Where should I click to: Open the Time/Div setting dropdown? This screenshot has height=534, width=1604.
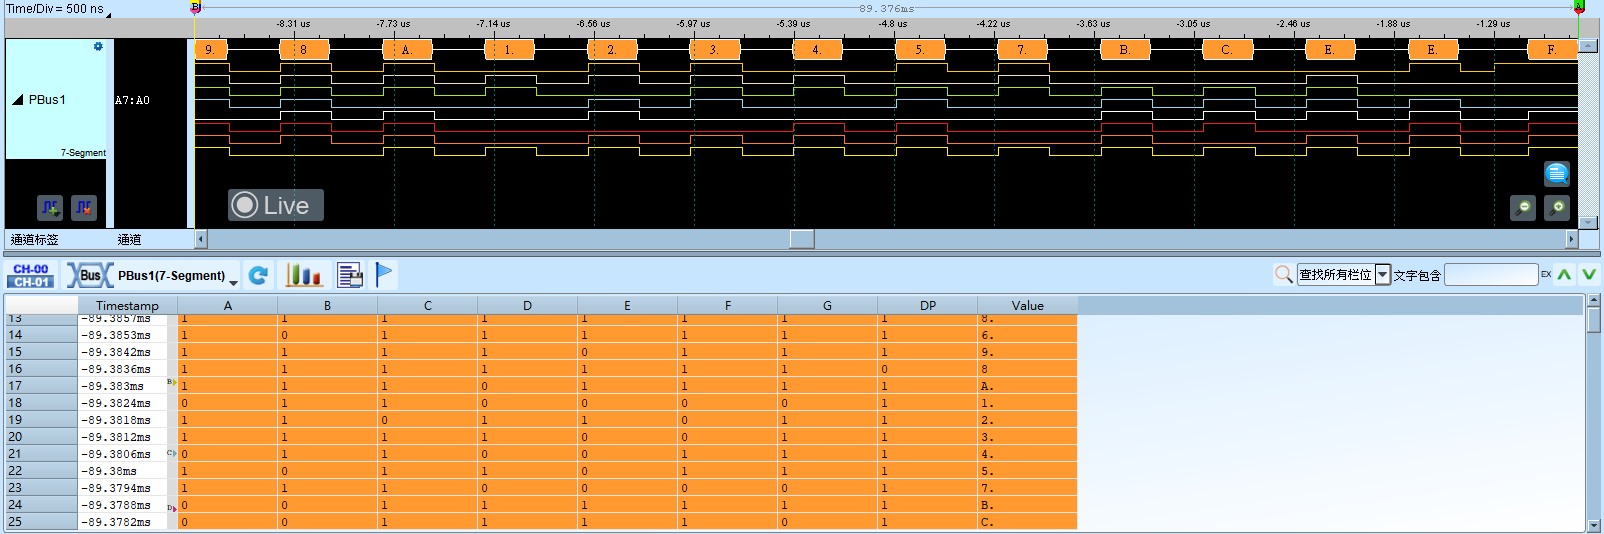coord(108,13)
